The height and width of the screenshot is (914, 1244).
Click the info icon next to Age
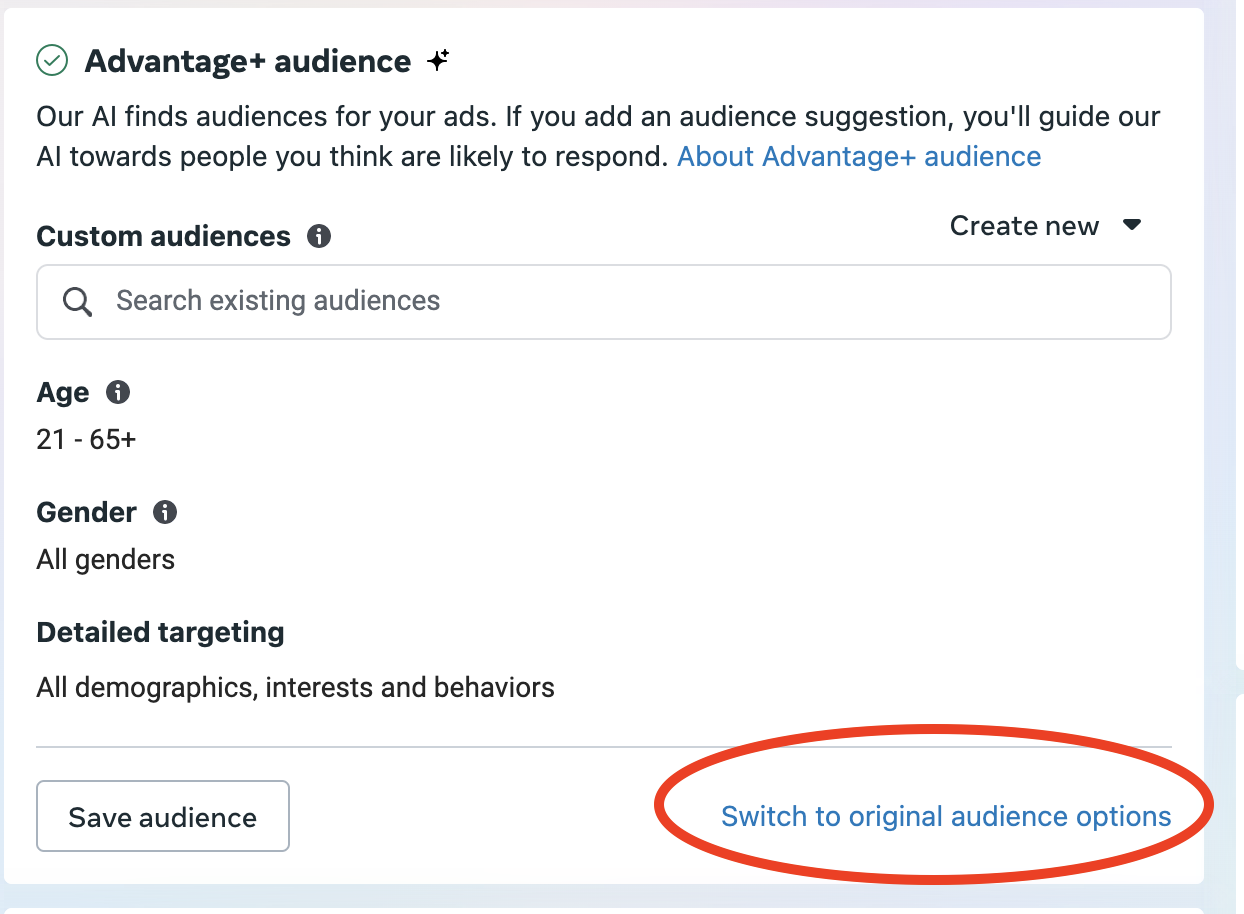pyautogui.click(x=118, y=392)
